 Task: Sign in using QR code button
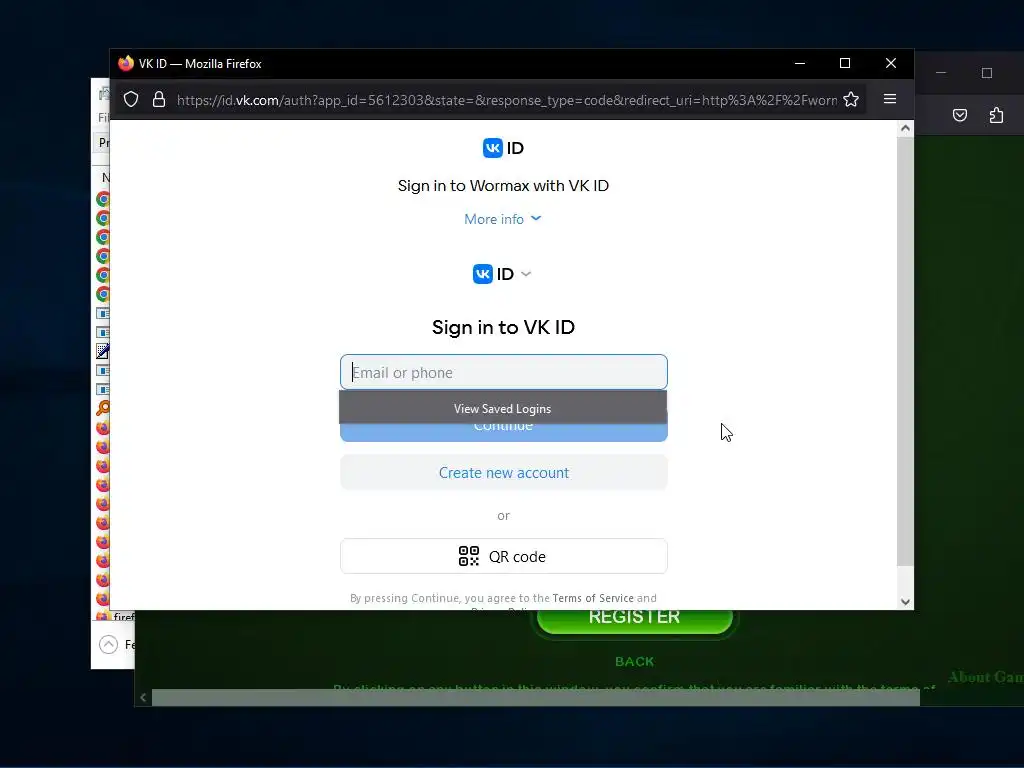pos(504,556)
